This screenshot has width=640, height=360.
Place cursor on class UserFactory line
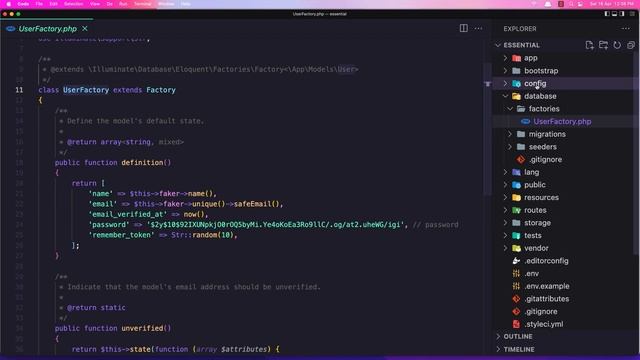point(107,90)
